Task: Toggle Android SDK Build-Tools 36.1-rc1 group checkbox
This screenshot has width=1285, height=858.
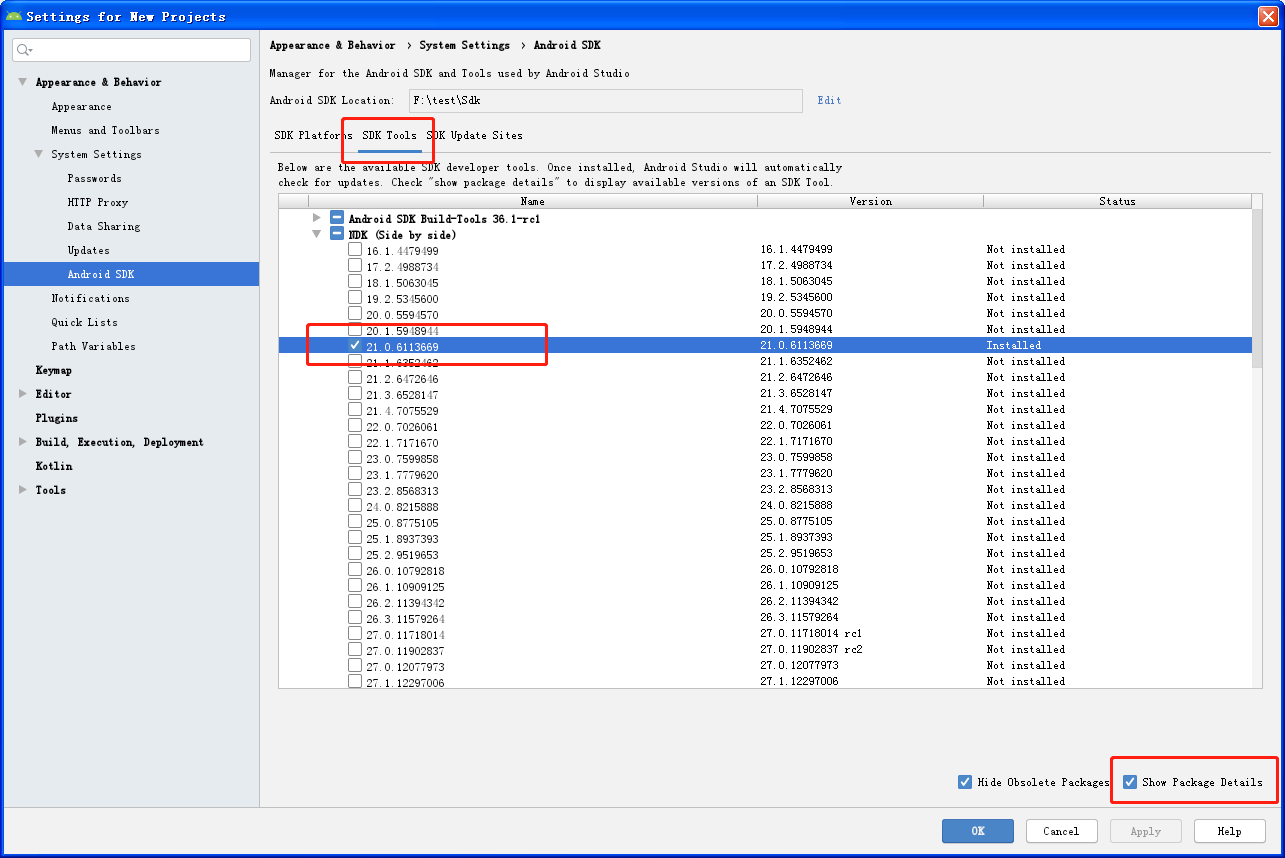Action: 337,218
